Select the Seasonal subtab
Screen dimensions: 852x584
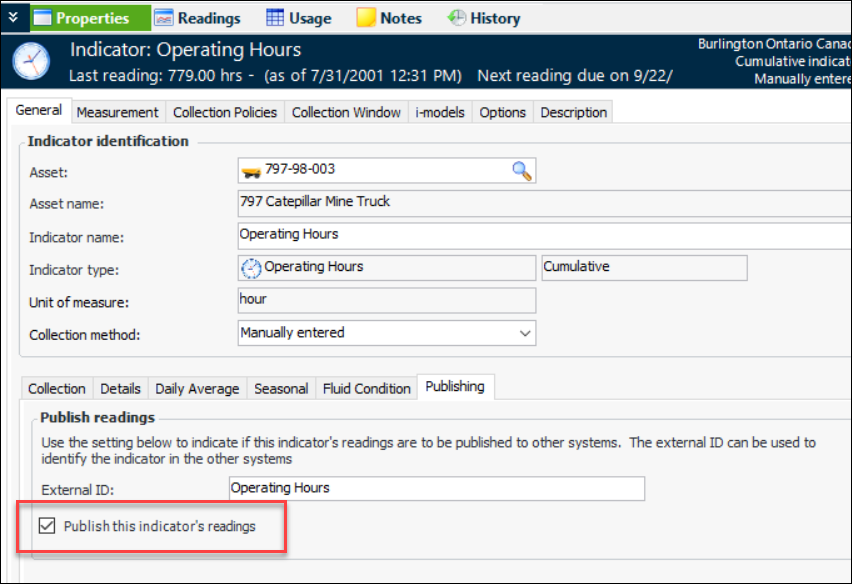point(281,388)
